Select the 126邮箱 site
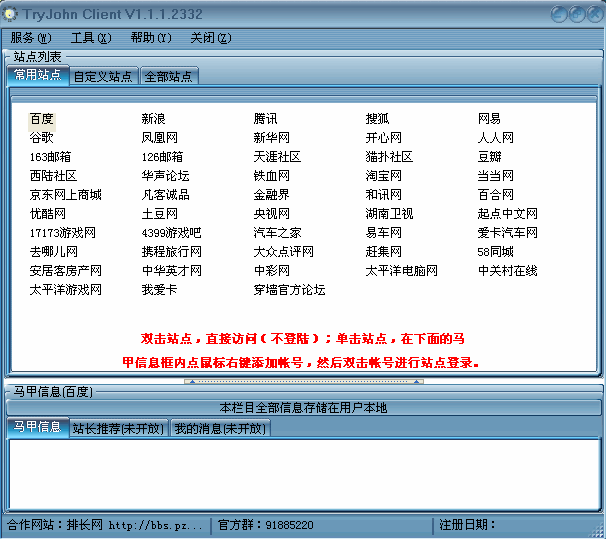 (162, 157)
